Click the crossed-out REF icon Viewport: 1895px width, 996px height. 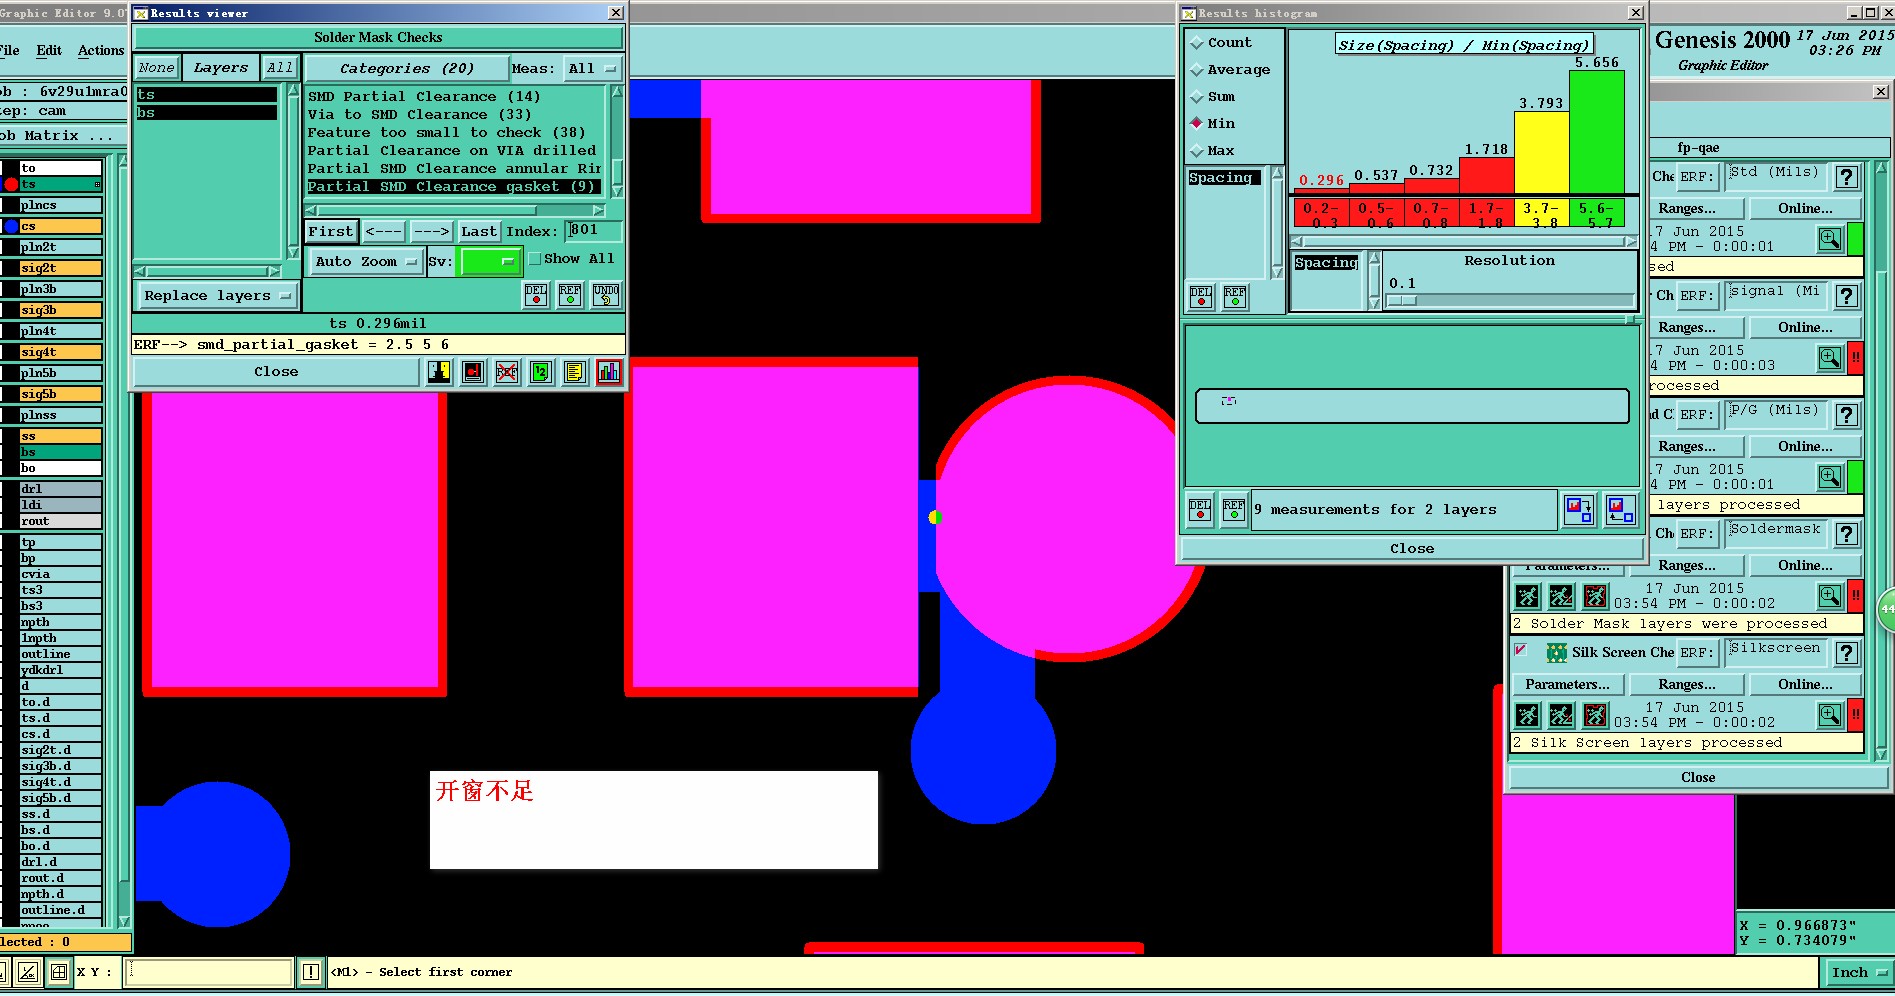507,372
